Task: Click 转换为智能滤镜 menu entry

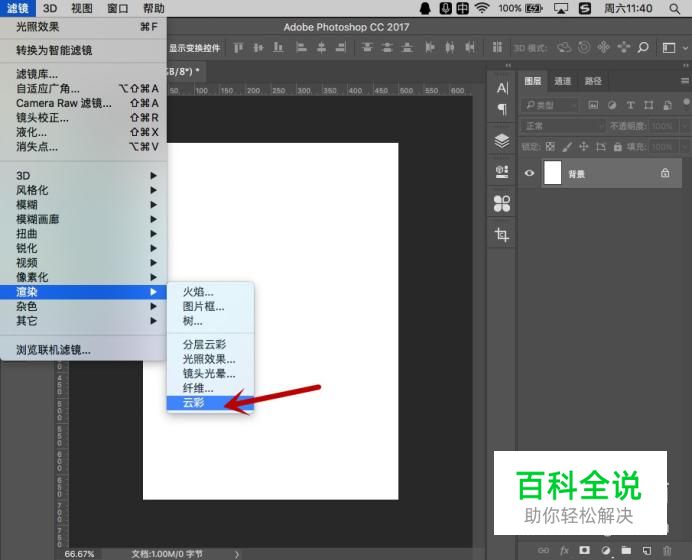Action: pos(83,50)
